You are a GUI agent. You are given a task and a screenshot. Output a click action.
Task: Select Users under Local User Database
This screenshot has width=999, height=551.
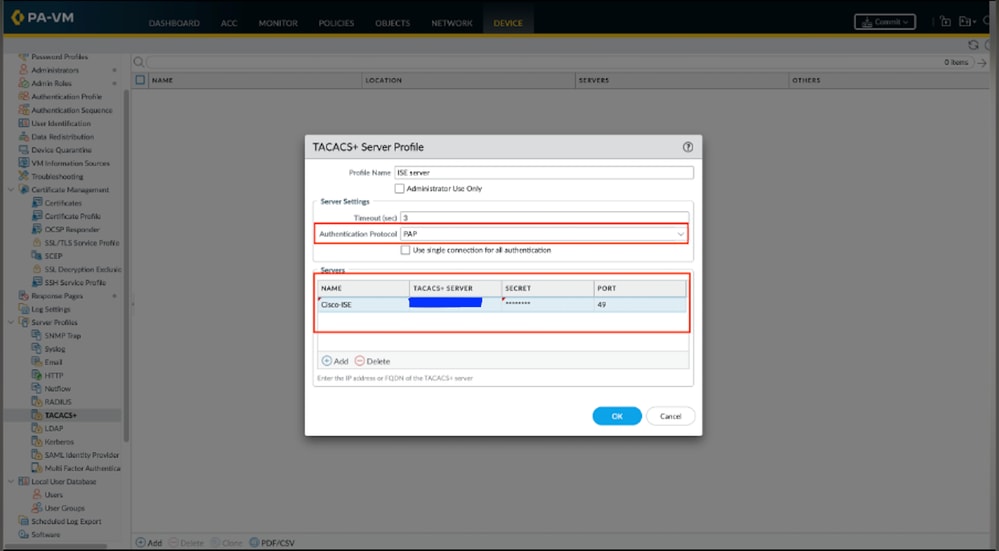point(54,495)
